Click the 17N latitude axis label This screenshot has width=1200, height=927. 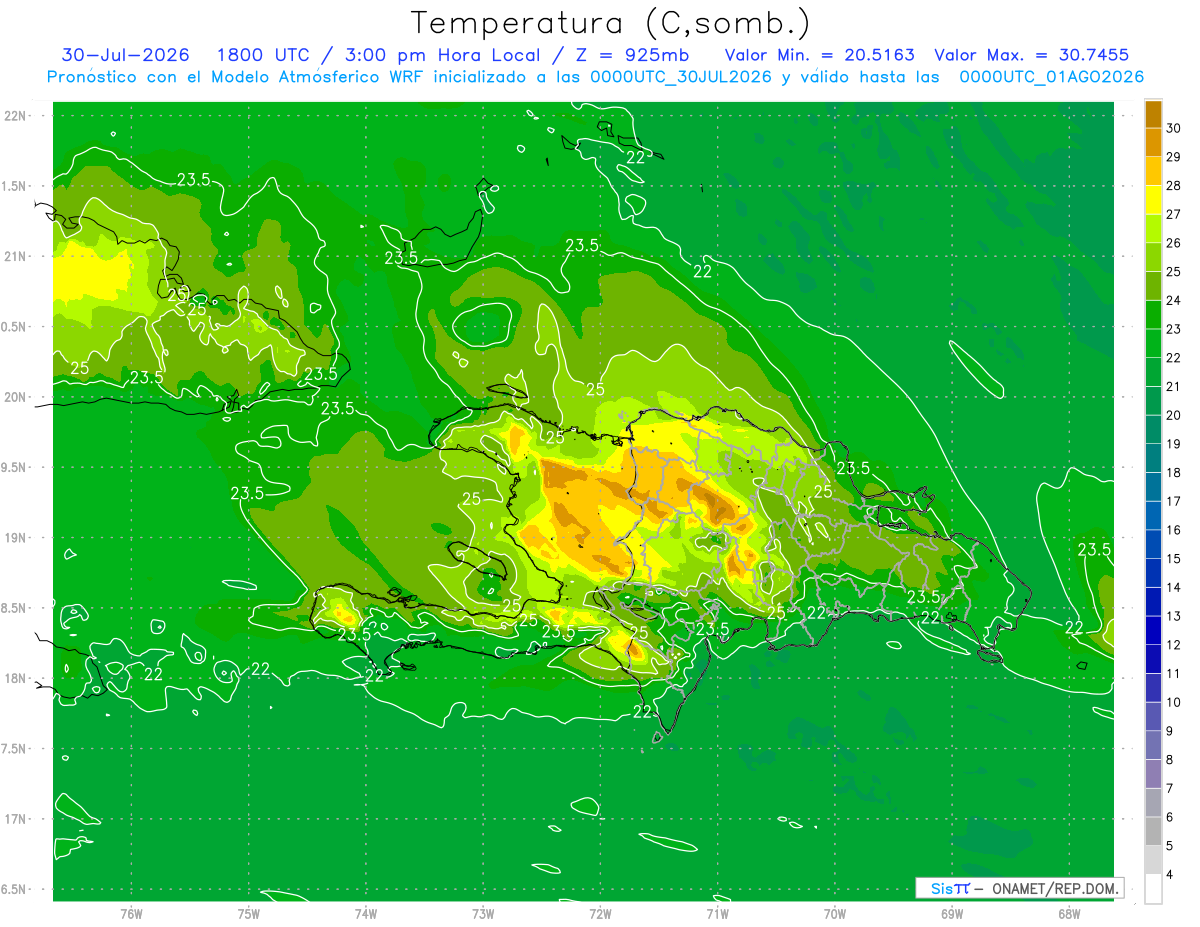[15, 819]
